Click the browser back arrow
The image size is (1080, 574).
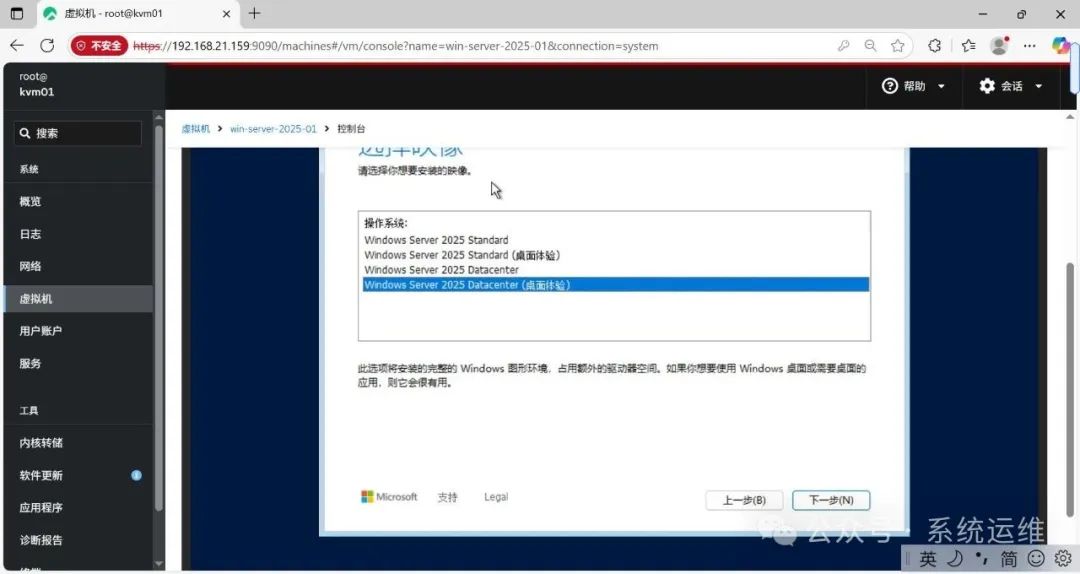tap(17, 45)
